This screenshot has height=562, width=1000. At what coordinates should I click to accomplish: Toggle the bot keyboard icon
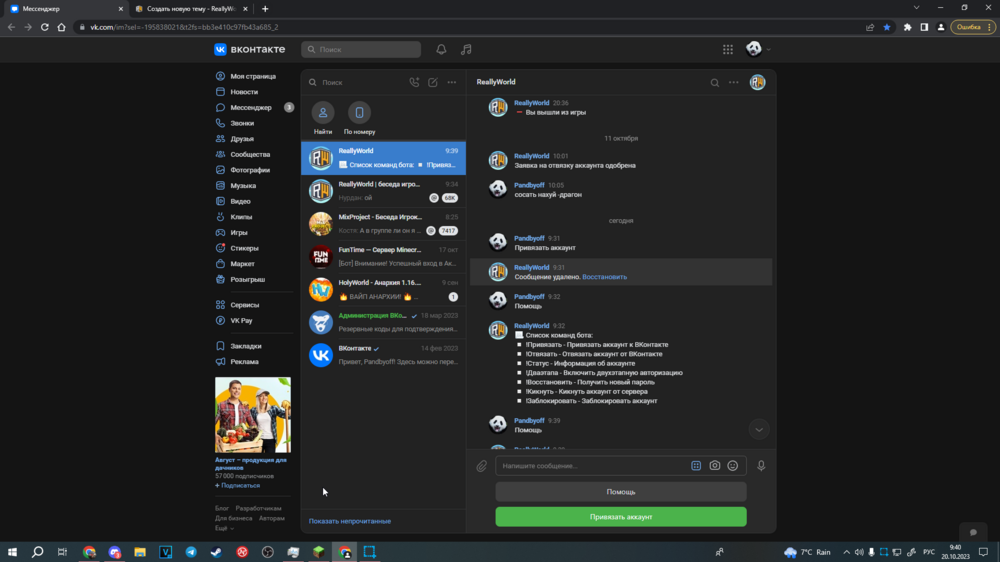click(696, 466)
